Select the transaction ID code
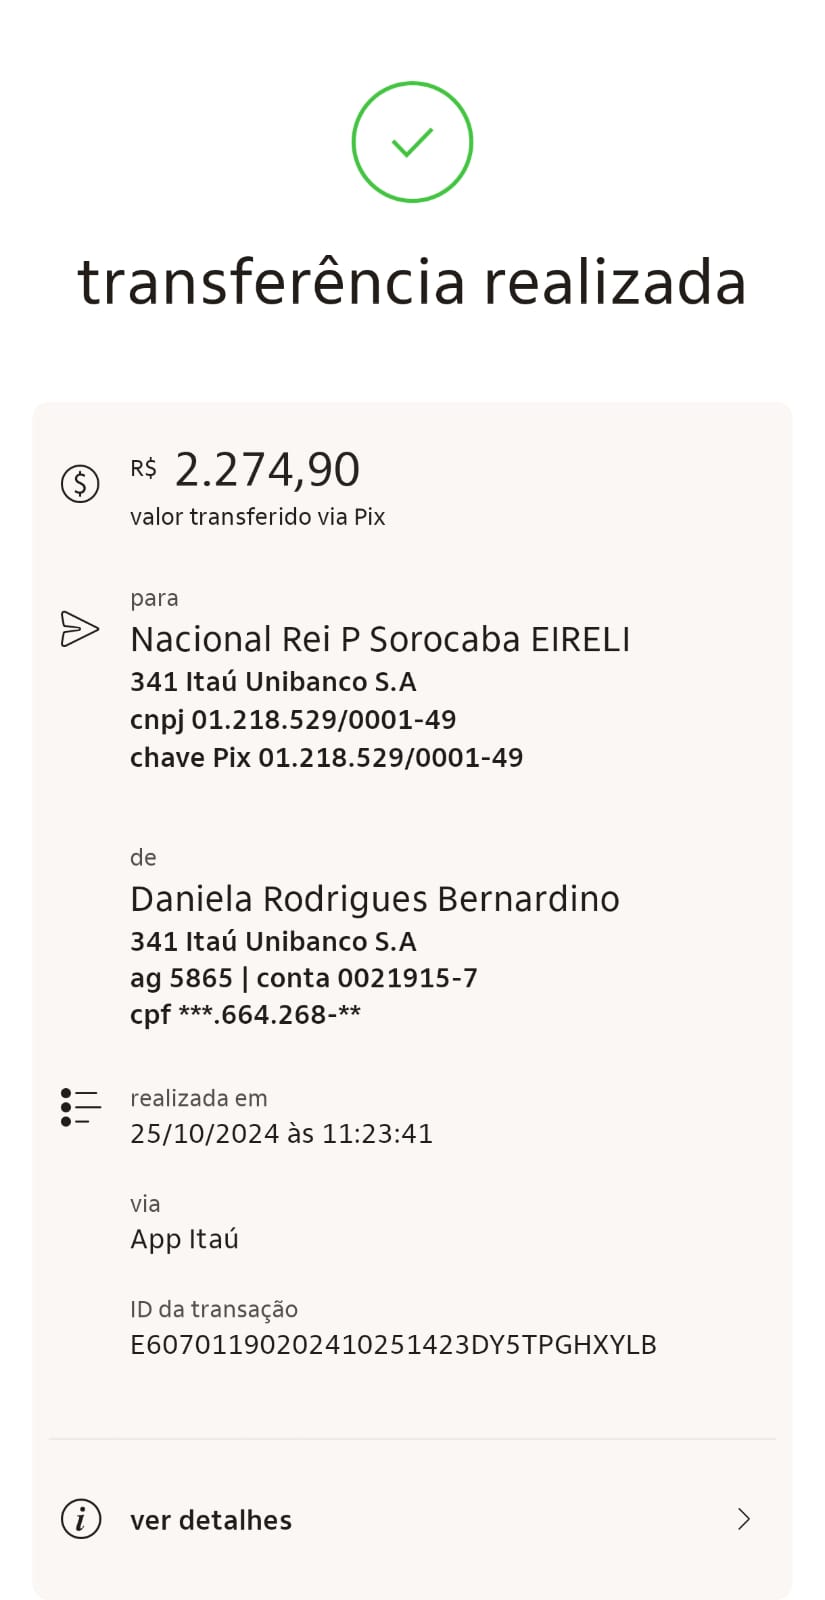 pyautogui.click(x=393, y=1345)
